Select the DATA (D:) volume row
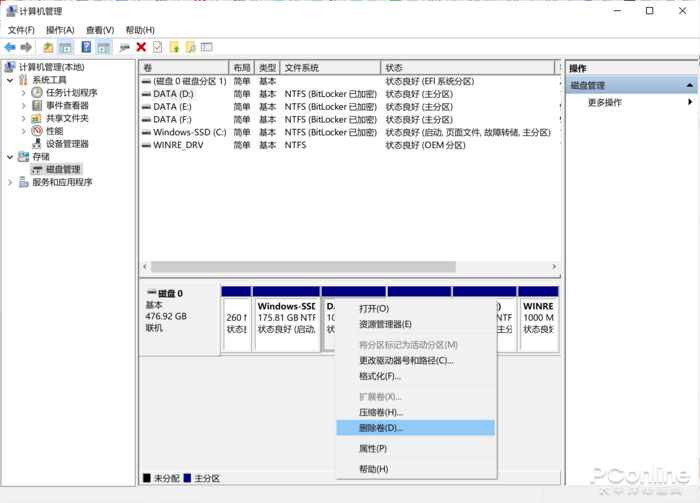Screen dimensions: 700x503 (350, 94)
